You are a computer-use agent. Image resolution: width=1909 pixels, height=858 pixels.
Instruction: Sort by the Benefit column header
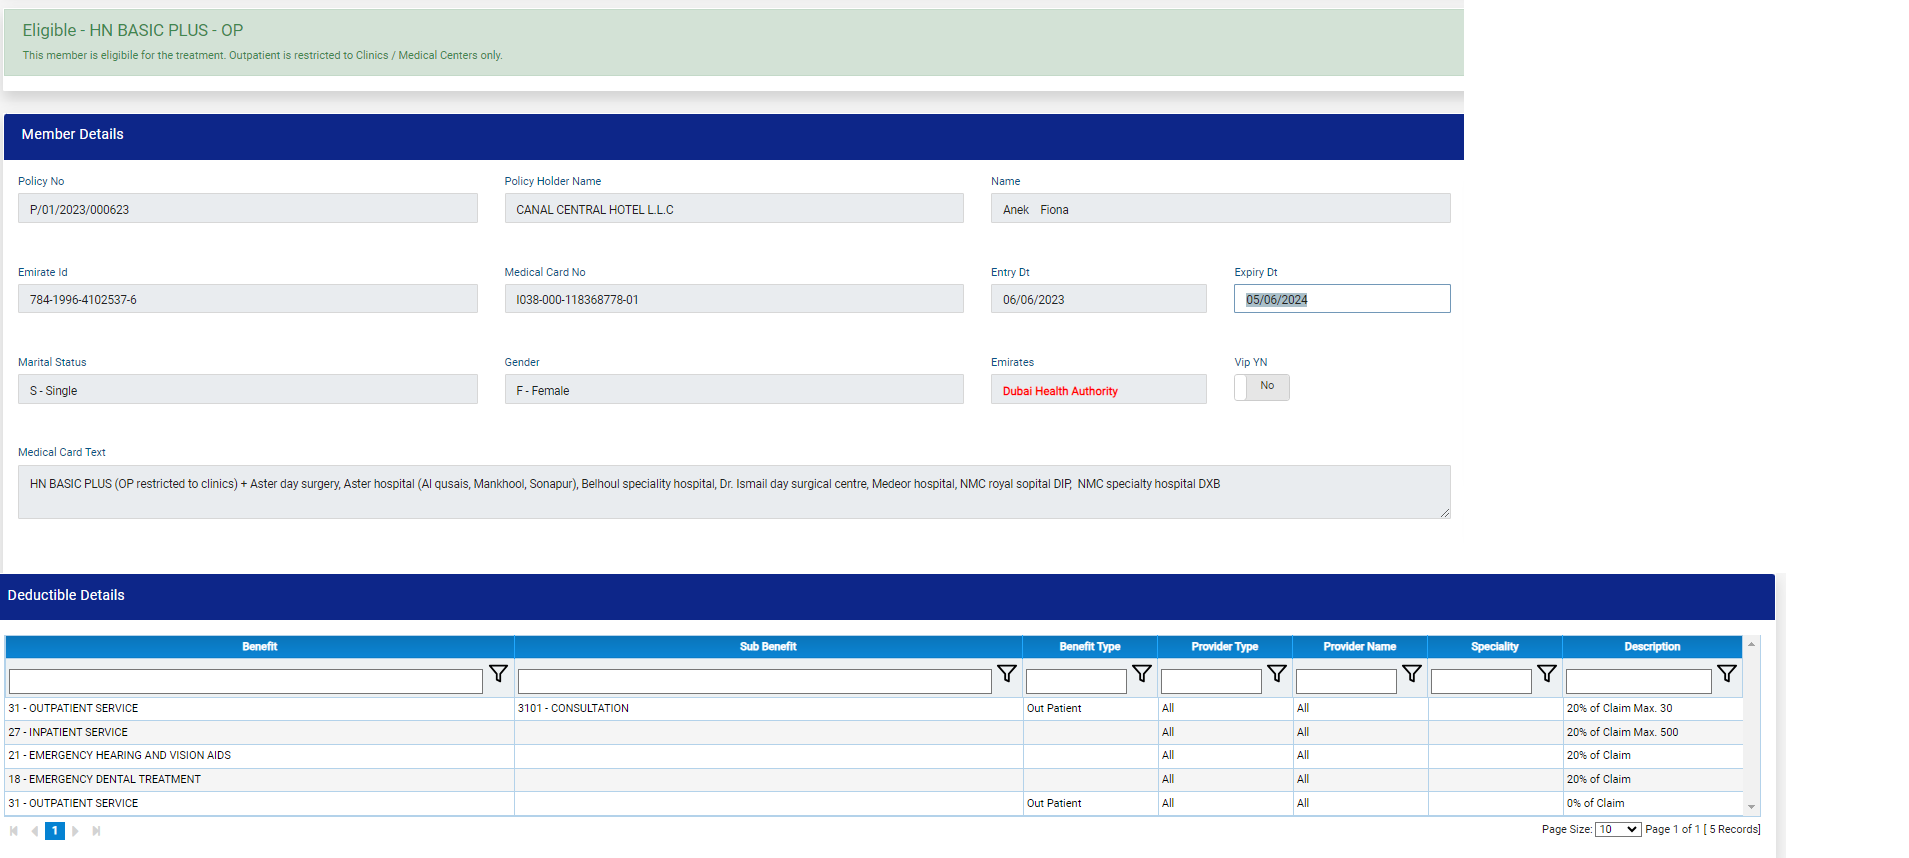pyautogui.click(x=259, y=647)
